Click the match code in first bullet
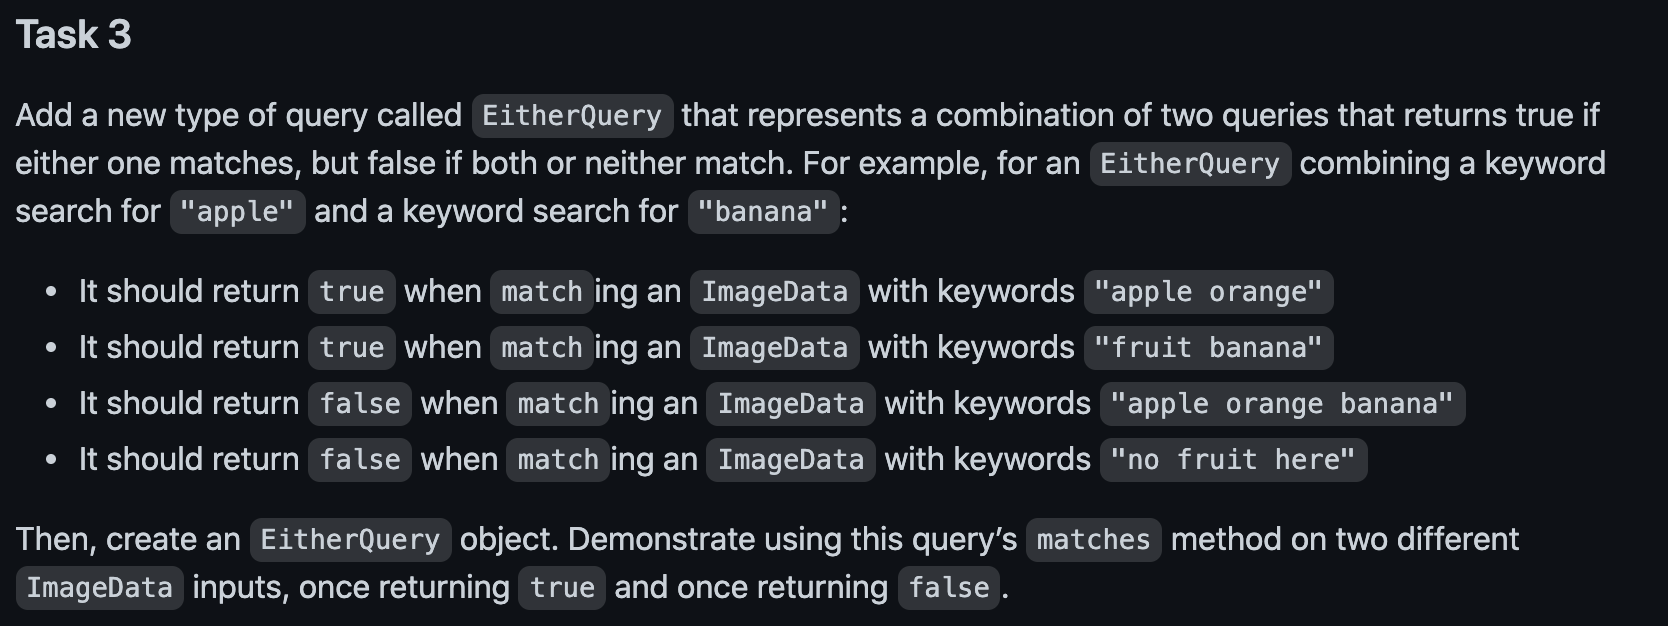Screen dimensions: 1668x626 pyautogui.click(x=542, y=292)
